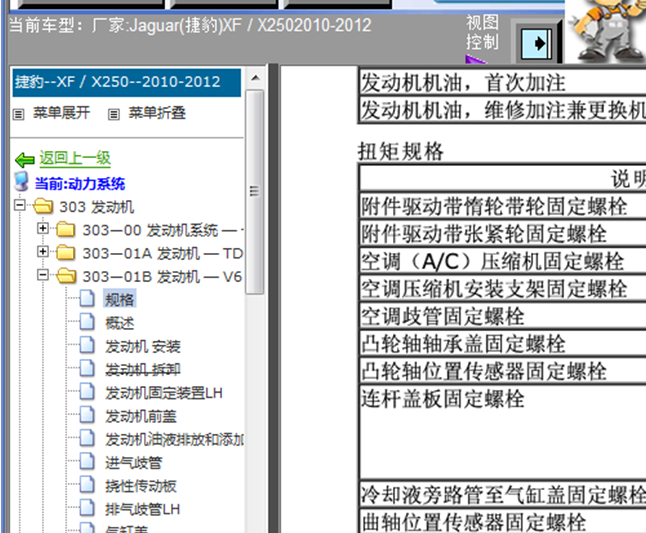Click the 菜单折叠 menu collapse icon

[x=114, y=114]
